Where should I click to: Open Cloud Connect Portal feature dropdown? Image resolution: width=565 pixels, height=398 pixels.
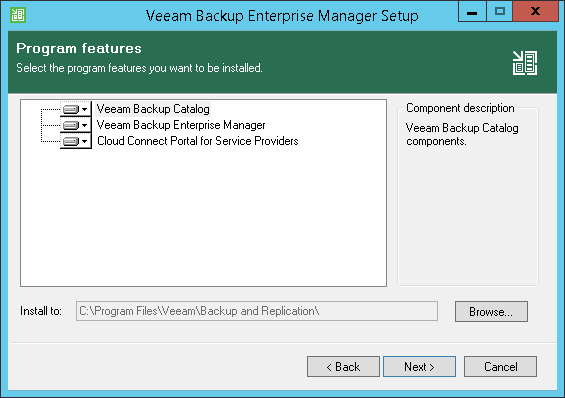click(76, 141)
